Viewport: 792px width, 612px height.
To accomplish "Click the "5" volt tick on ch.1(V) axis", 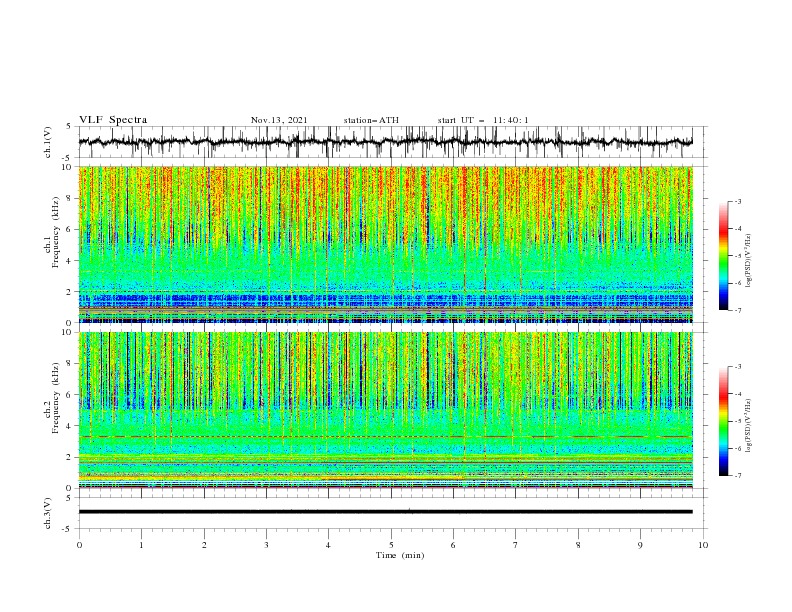I will coord(69,126).
